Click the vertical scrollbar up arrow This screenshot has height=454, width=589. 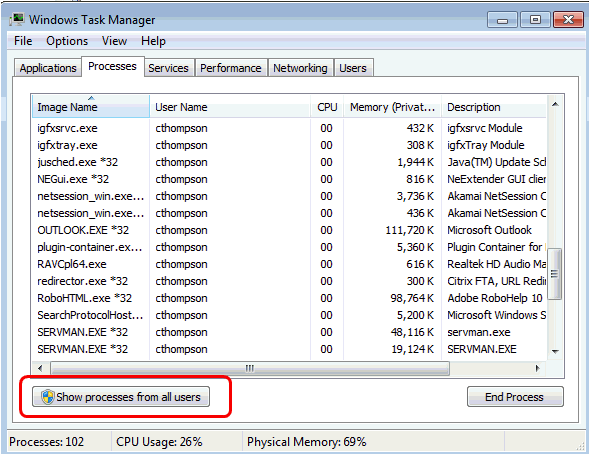(555, 104)
